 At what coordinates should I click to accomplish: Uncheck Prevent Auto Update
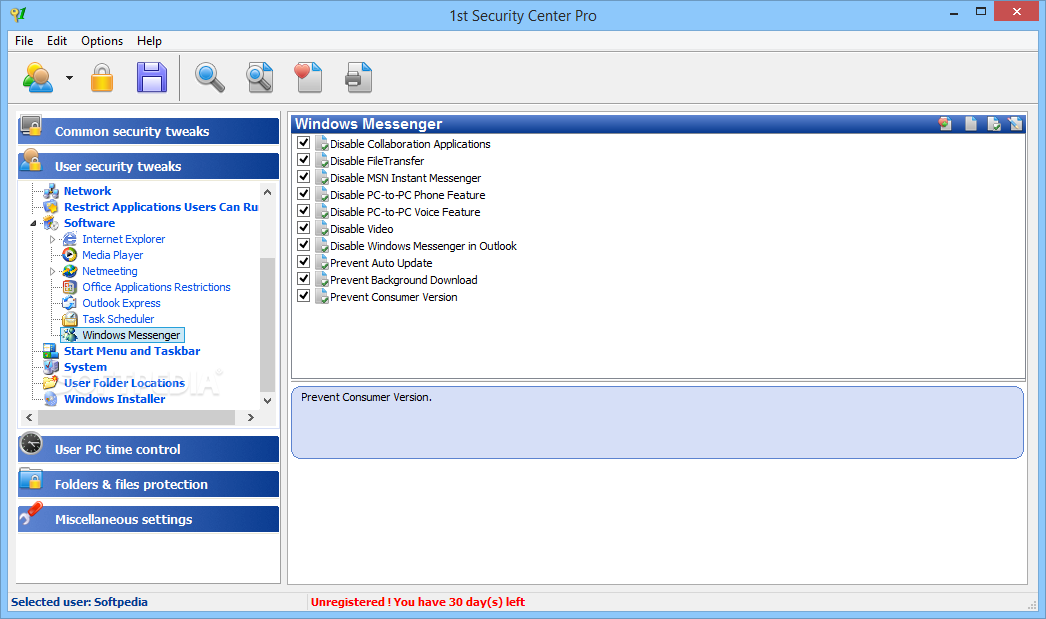[x=304, y=261]
